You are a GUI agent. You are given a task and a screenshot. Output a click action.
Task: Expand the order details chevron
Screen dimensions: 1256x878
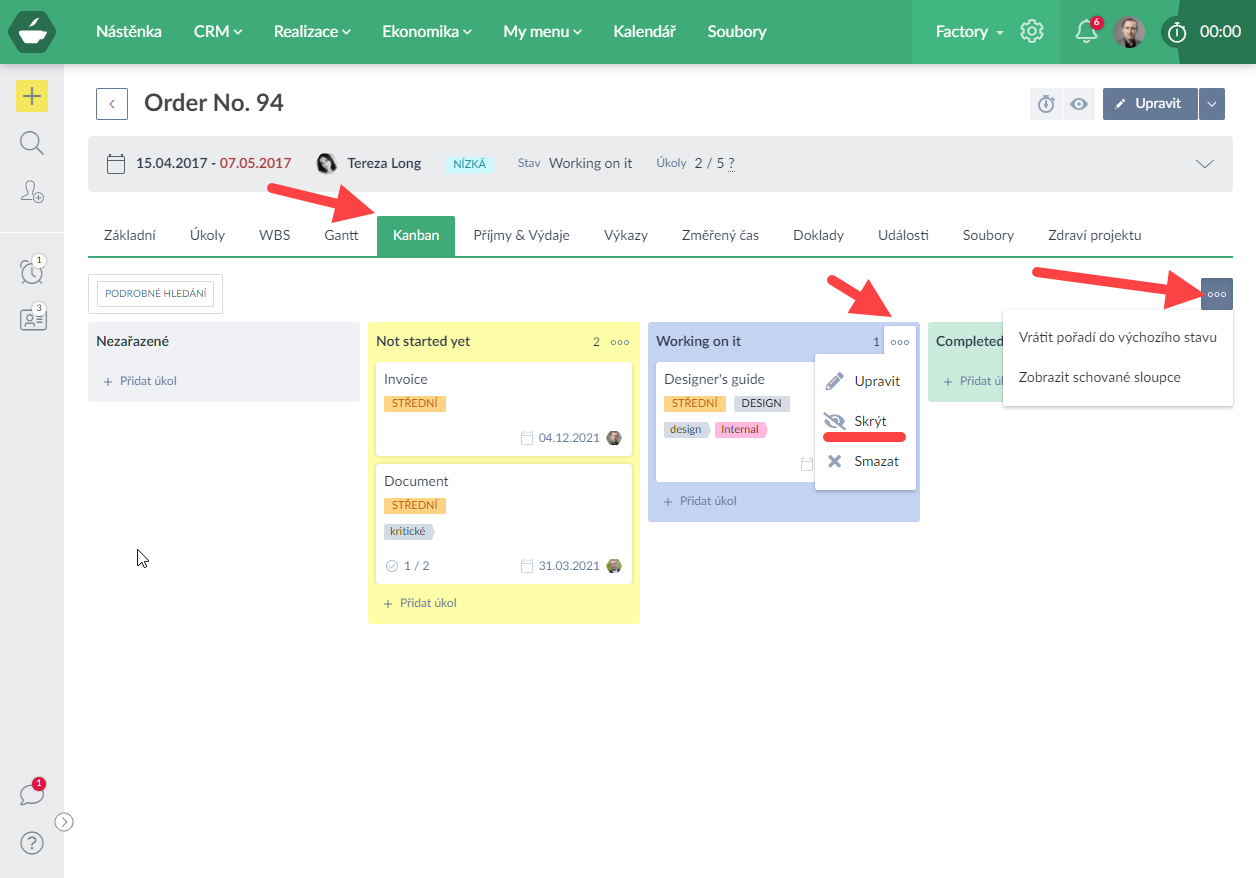[x=1205, y=164]
